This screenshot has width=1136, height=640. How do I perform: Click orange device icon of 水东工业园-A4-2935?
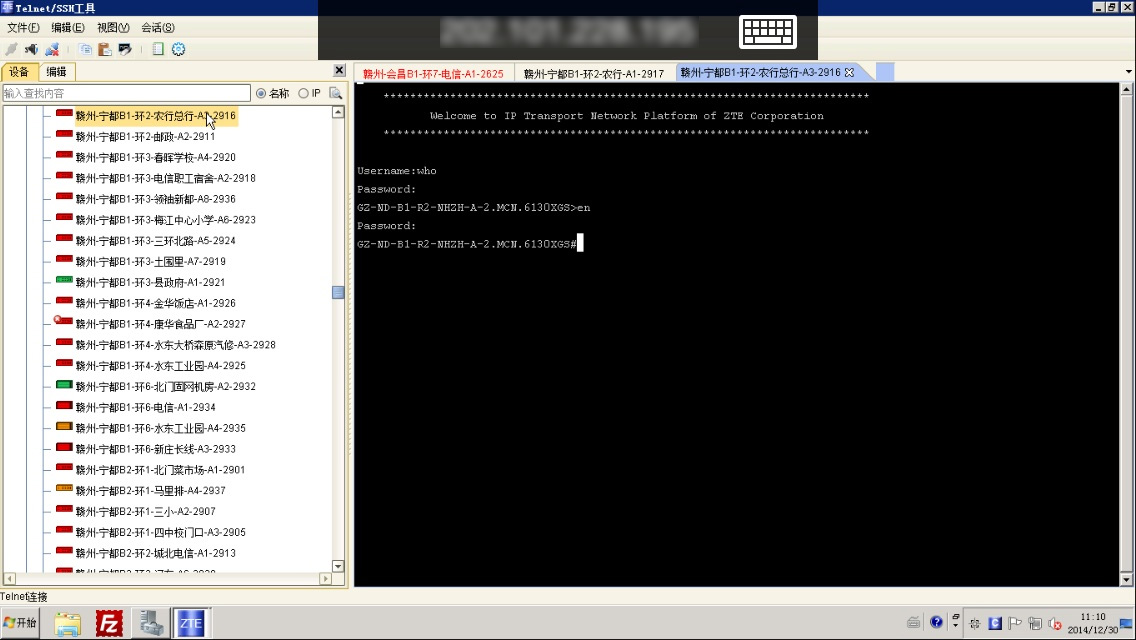tap(64, 427)
